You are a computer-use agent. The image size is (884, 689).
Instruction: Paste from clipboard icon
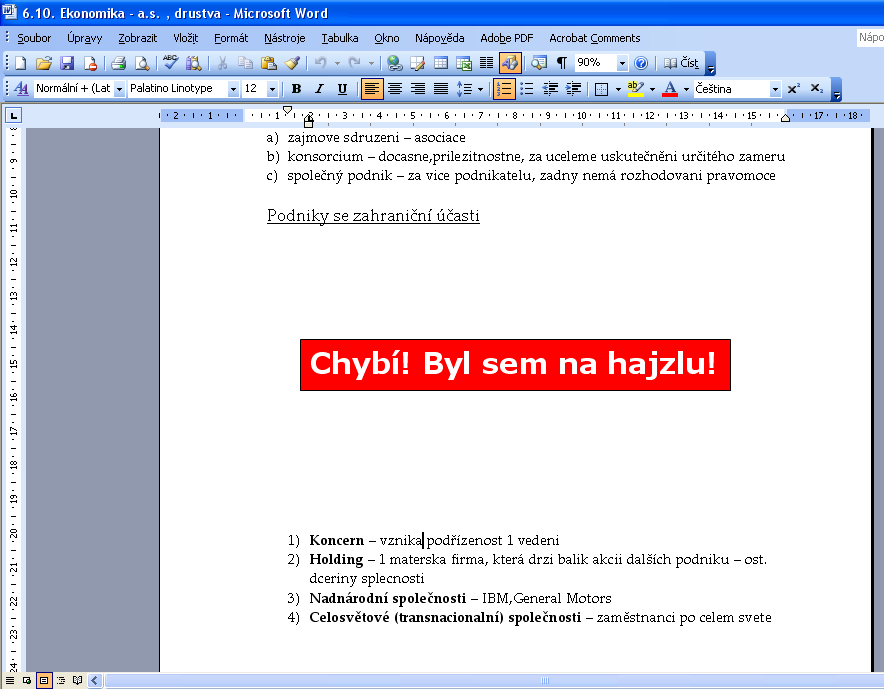pos(269,63)
